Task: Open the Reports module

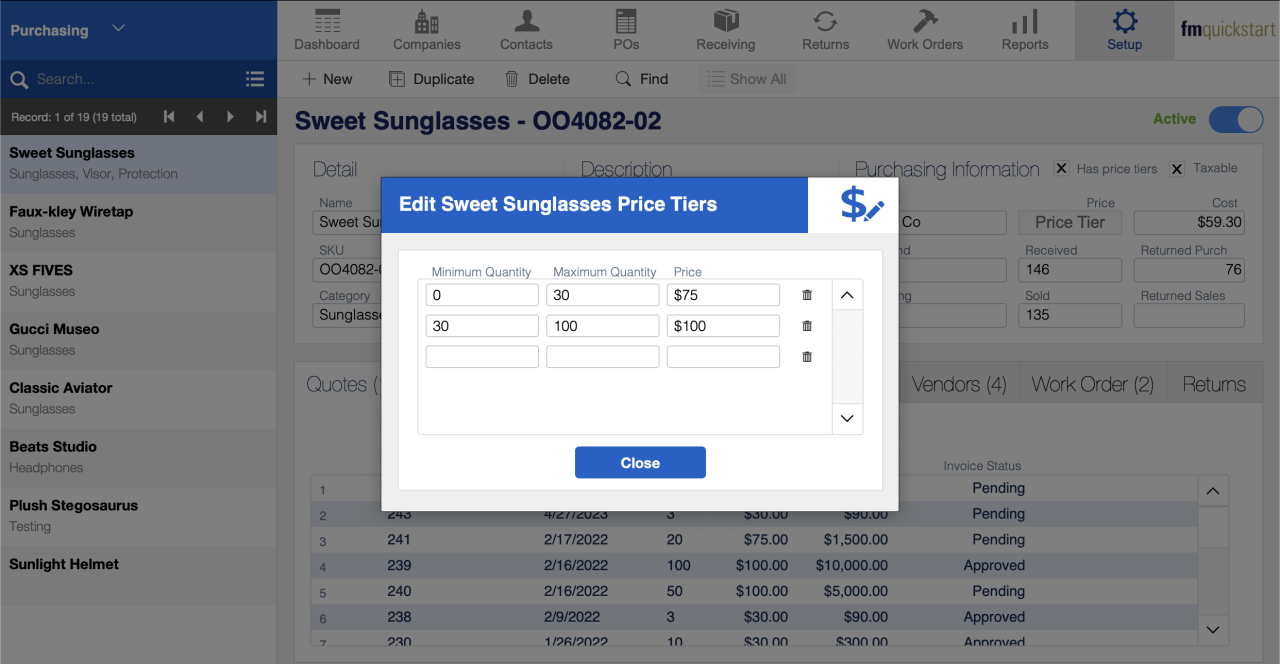Action: point(1025,30)
